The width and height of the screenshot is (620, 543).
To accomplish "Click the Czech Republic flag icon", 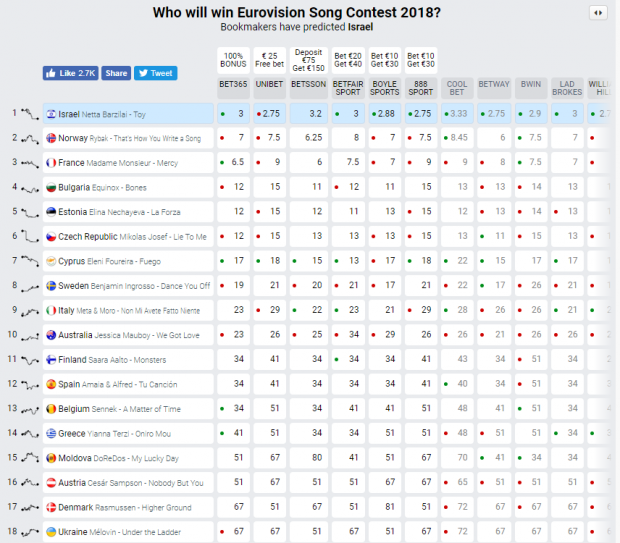I will point(51,236).
